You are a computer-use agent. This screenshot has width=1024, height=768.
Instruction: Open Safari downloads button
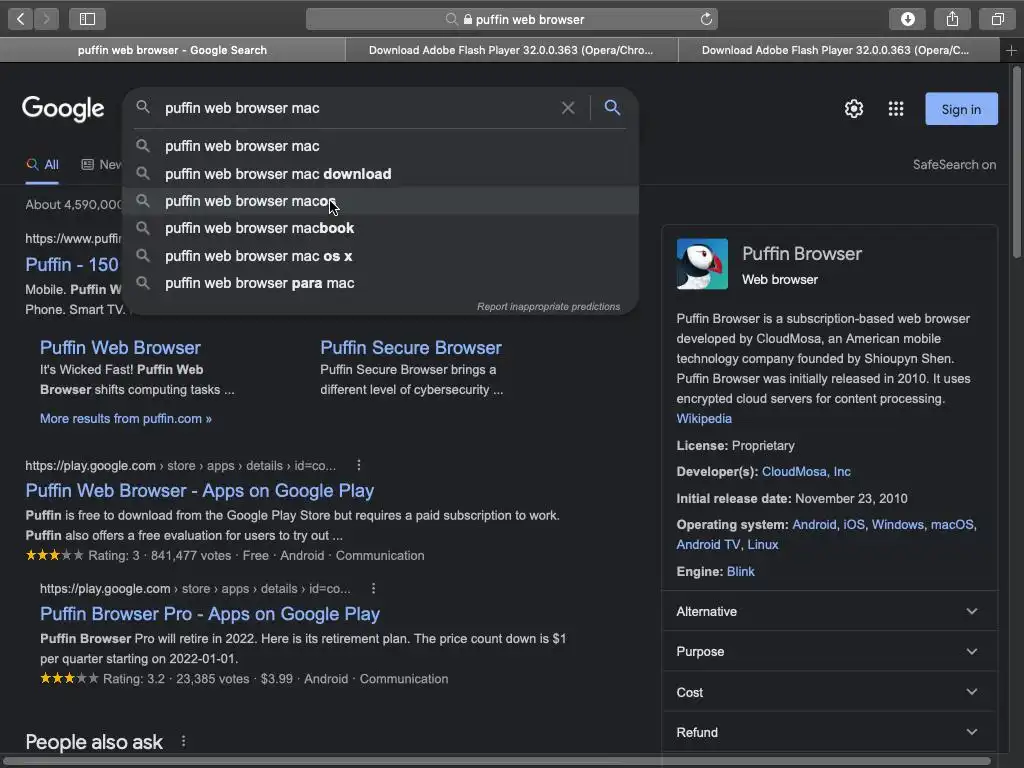click(x=907, y=19)
